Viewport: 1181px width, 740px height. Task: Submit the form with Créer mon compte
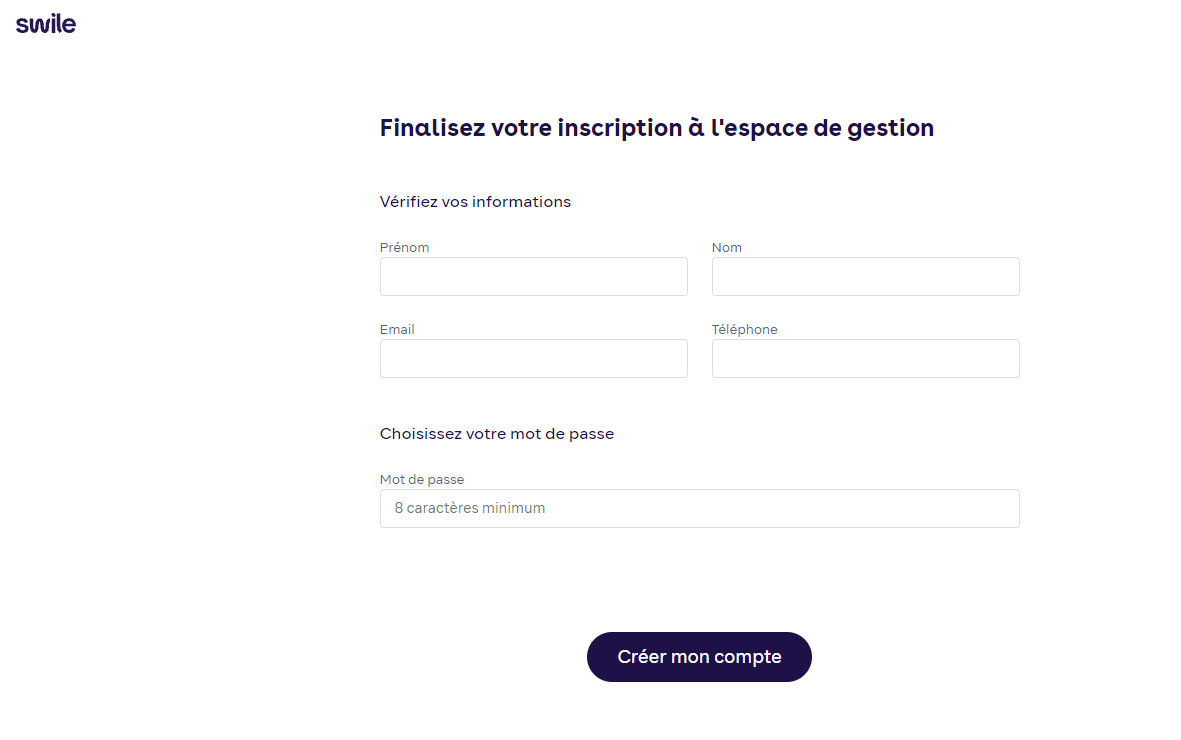[x=699, y=657]
